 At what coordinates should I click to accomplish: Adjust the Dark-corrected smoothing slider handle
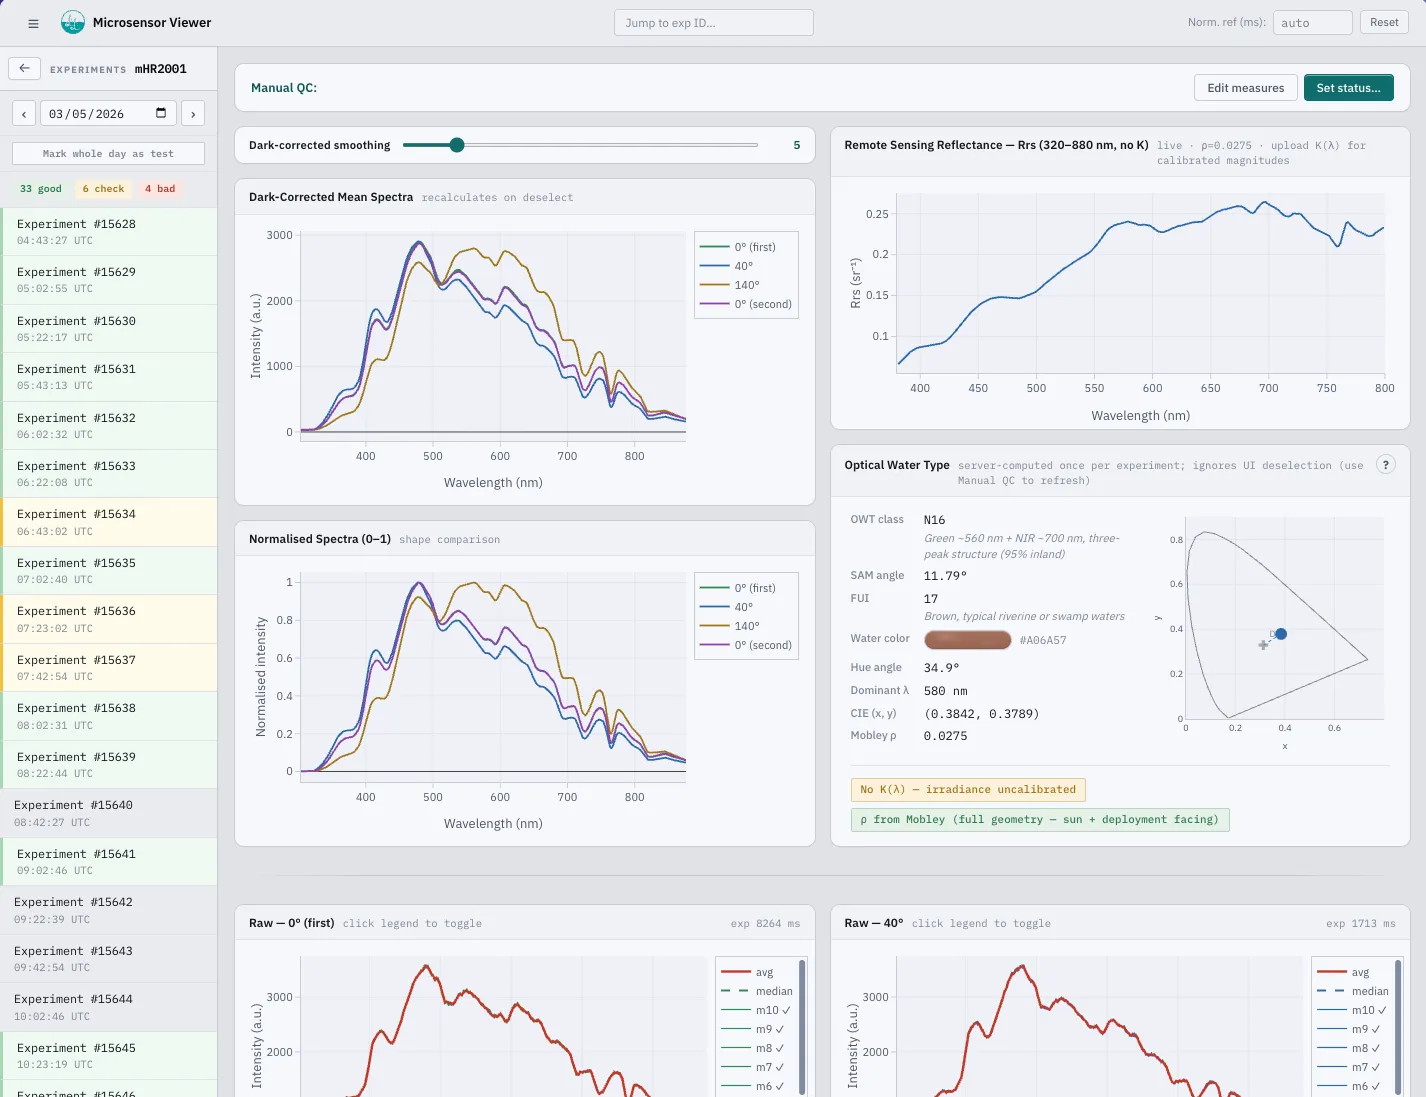(457, 145)
